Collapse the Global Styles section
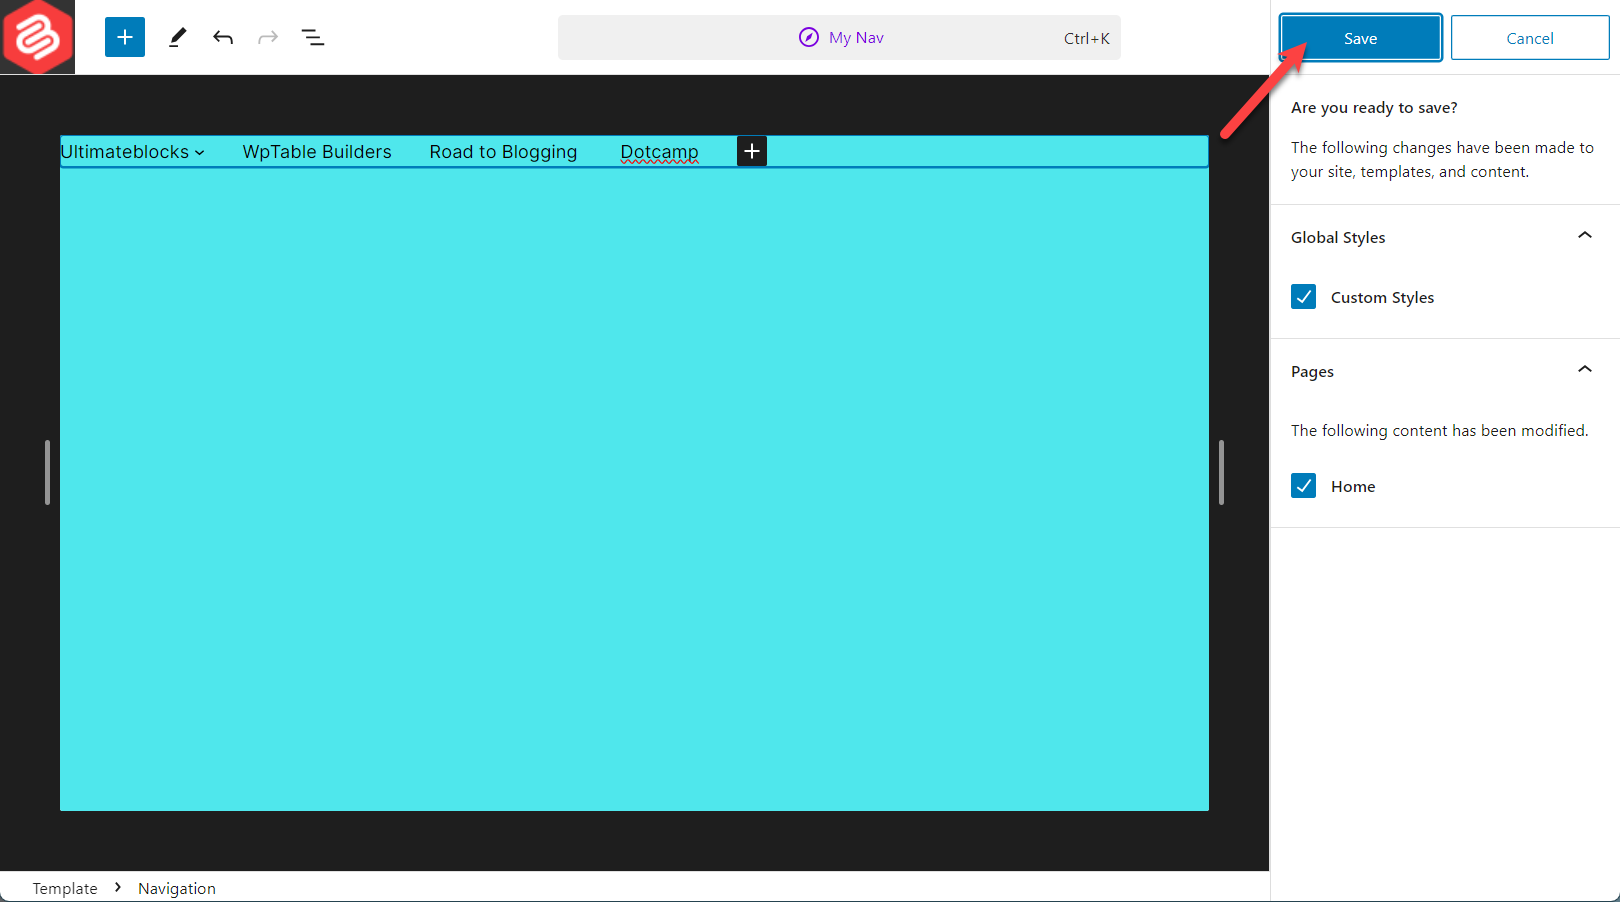Screen dimensions: 1620x902 point(1584,235)
